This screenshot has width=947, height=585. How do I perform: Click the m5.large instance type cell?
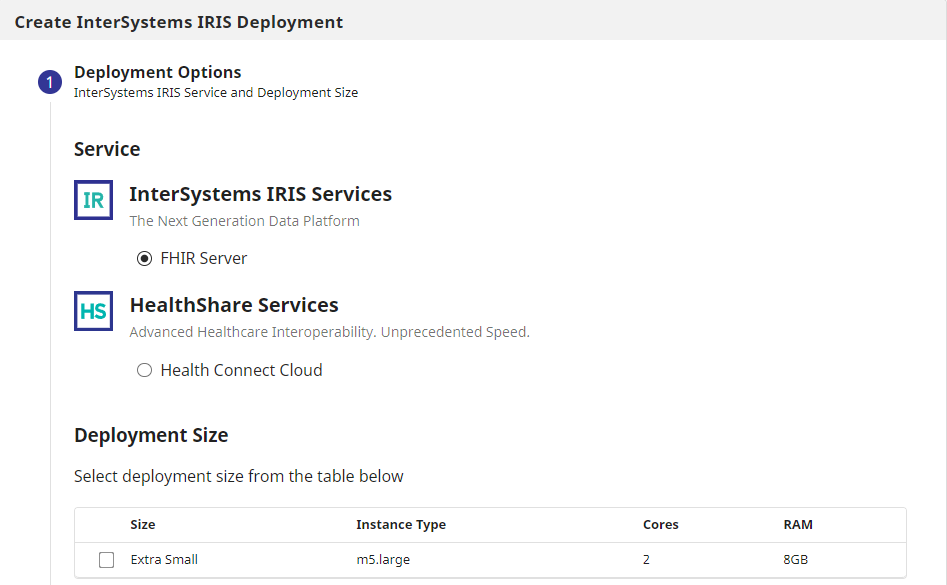pyautogui.click(x=382, y=560)
